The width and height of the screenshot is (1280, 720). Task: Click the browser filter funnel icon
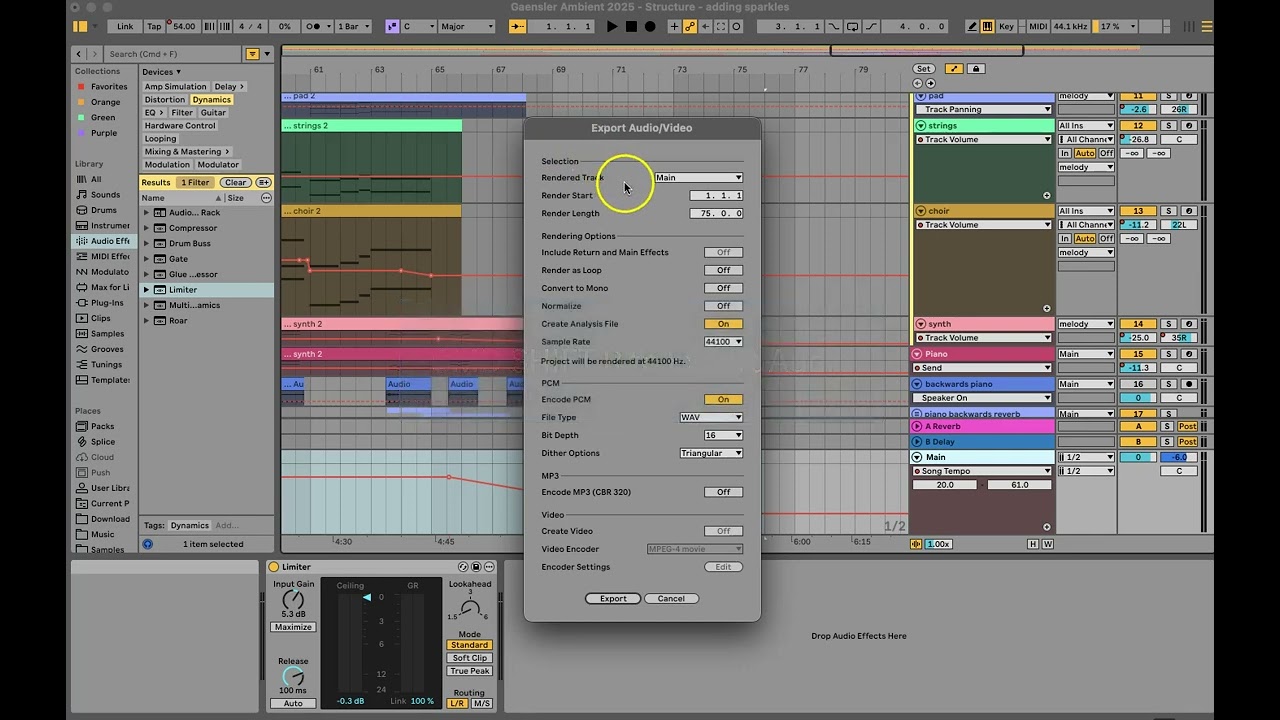[x=253, y=54]
